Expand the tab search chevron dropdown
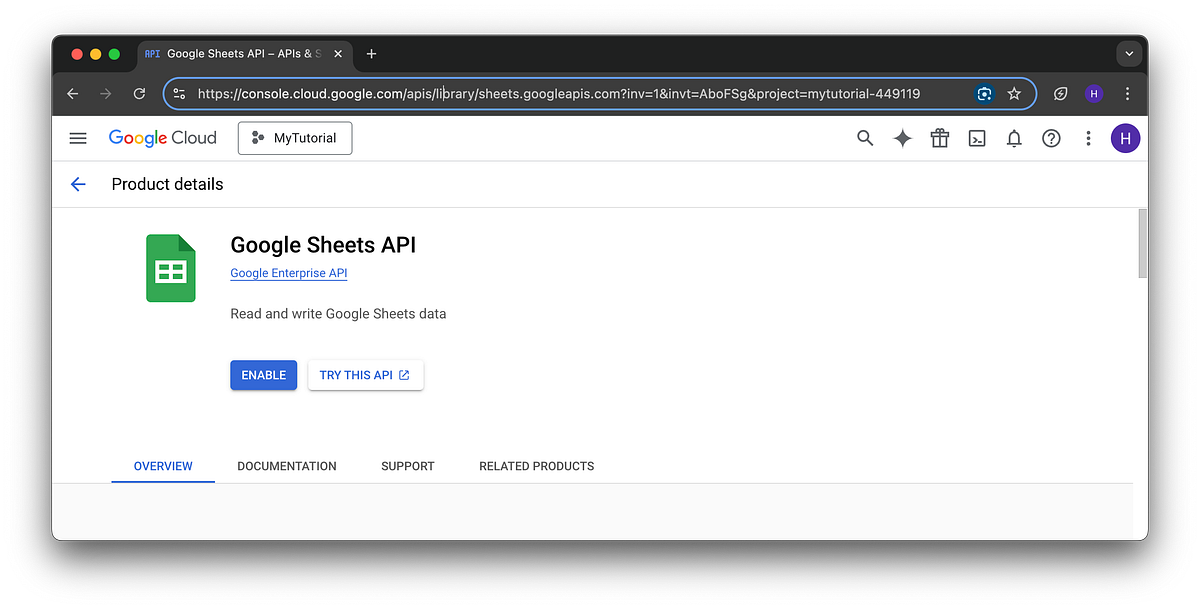Screen dimensions: 1200x609 click(1129, 54)
